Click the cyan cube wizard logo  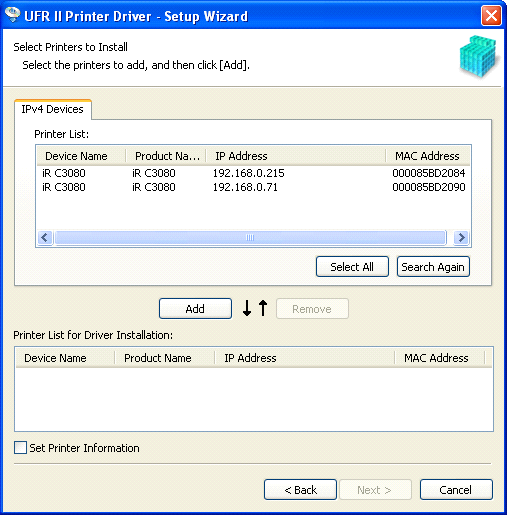click(x=478, y=56)
